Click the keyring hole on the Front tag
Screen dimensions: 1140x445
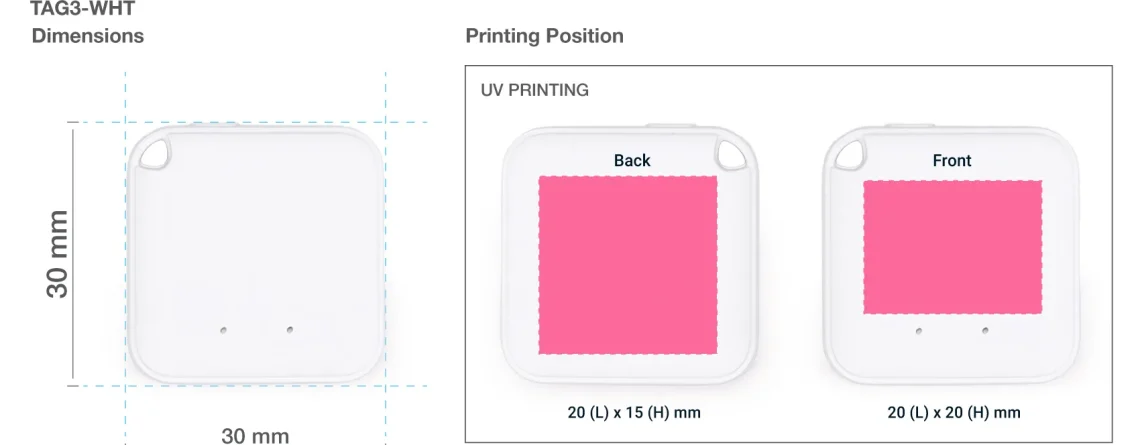coord(851,153)
